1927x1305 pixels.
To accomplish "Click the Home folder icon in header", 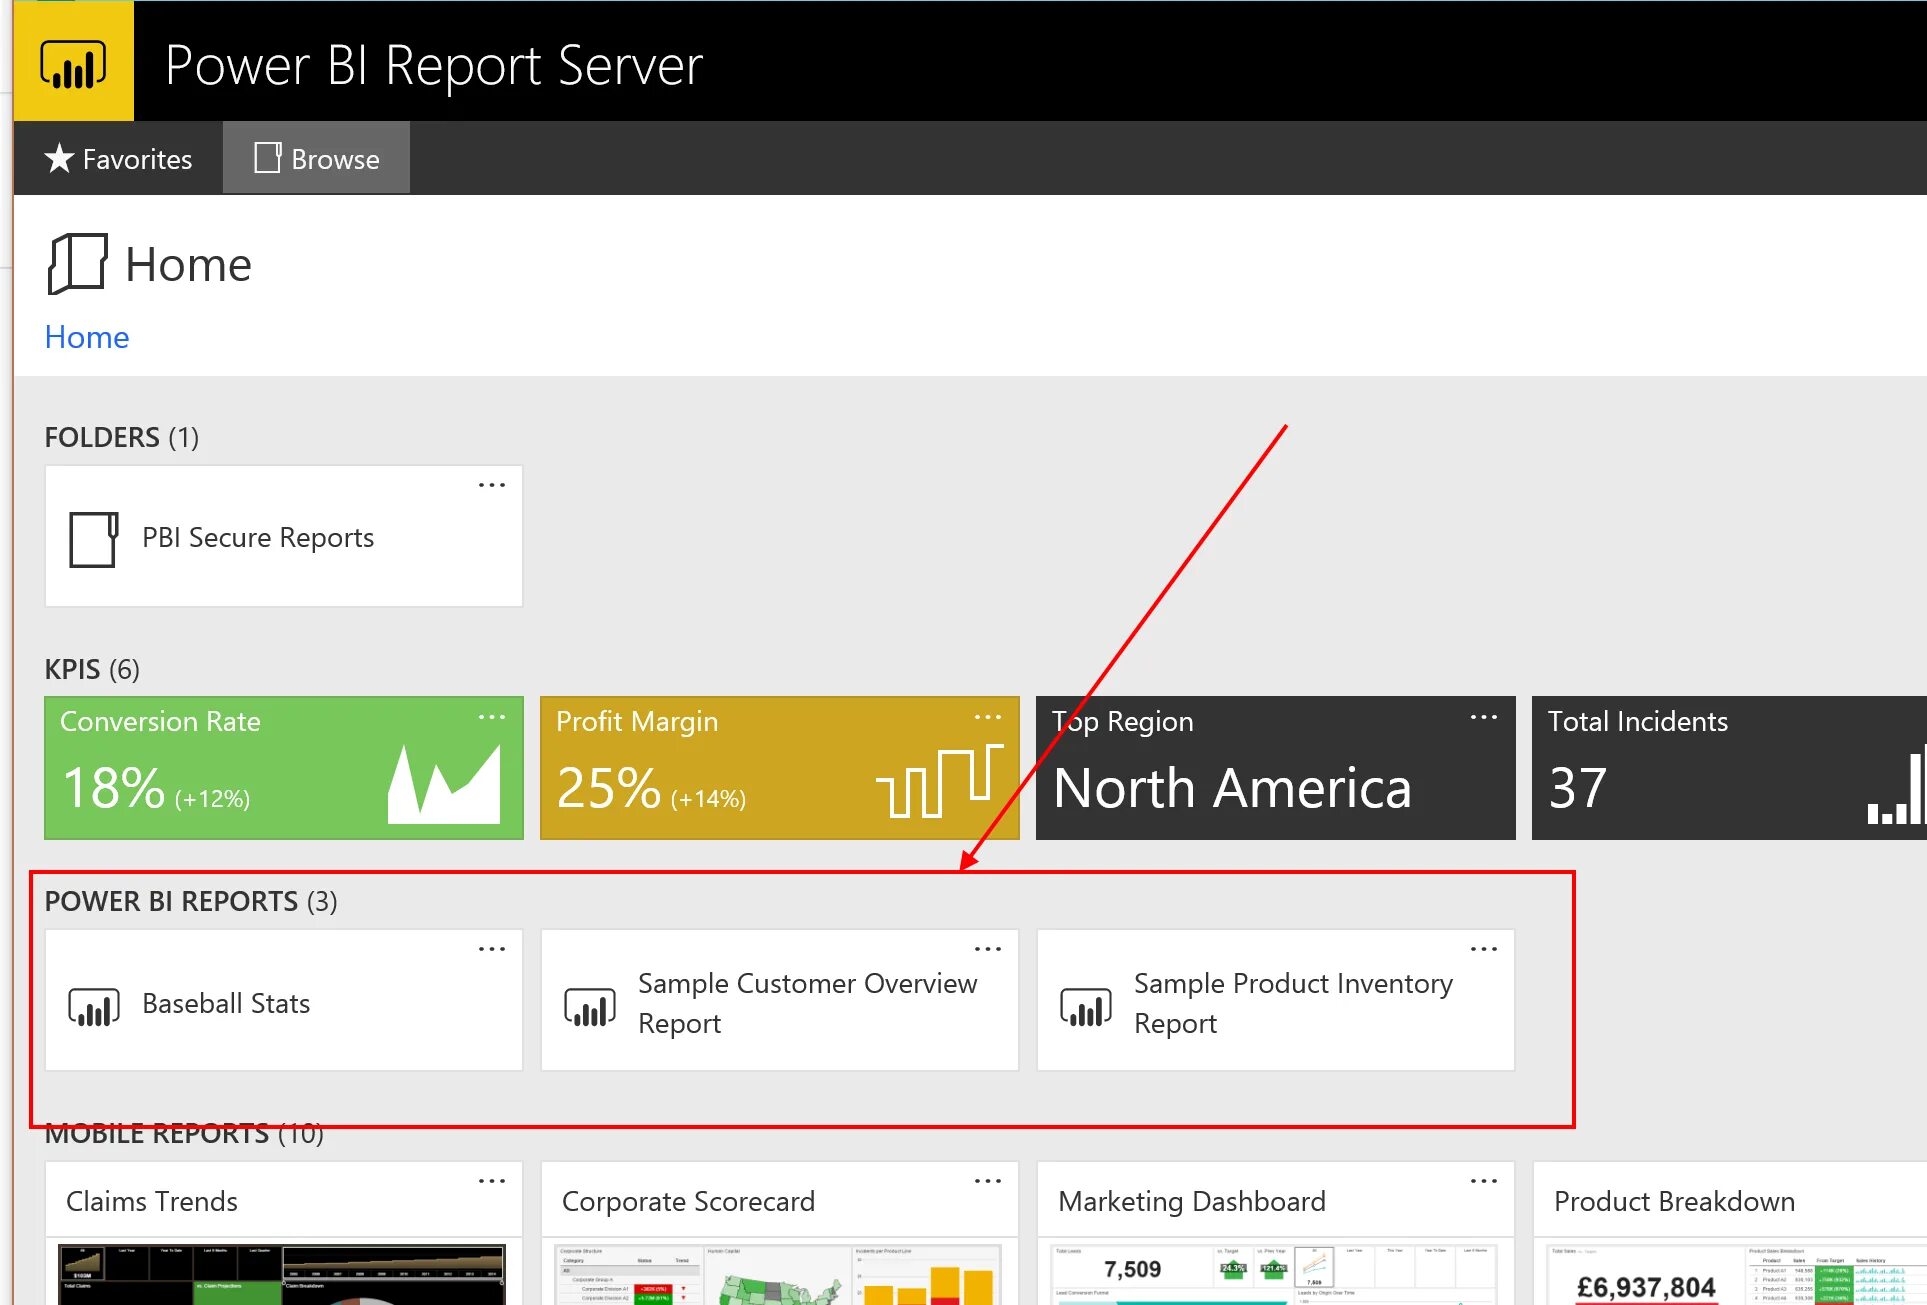I will [x=77, y=264].
